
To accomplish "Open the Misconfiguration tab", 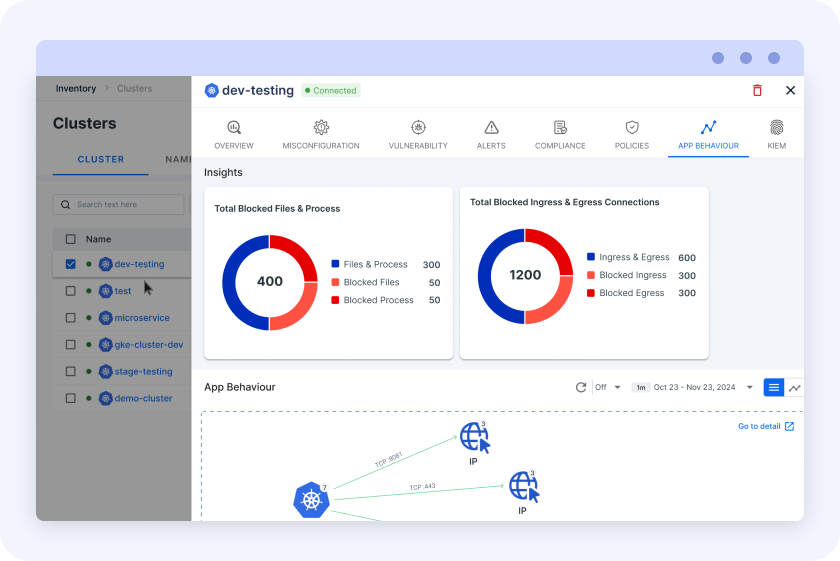I will [321, 135].
